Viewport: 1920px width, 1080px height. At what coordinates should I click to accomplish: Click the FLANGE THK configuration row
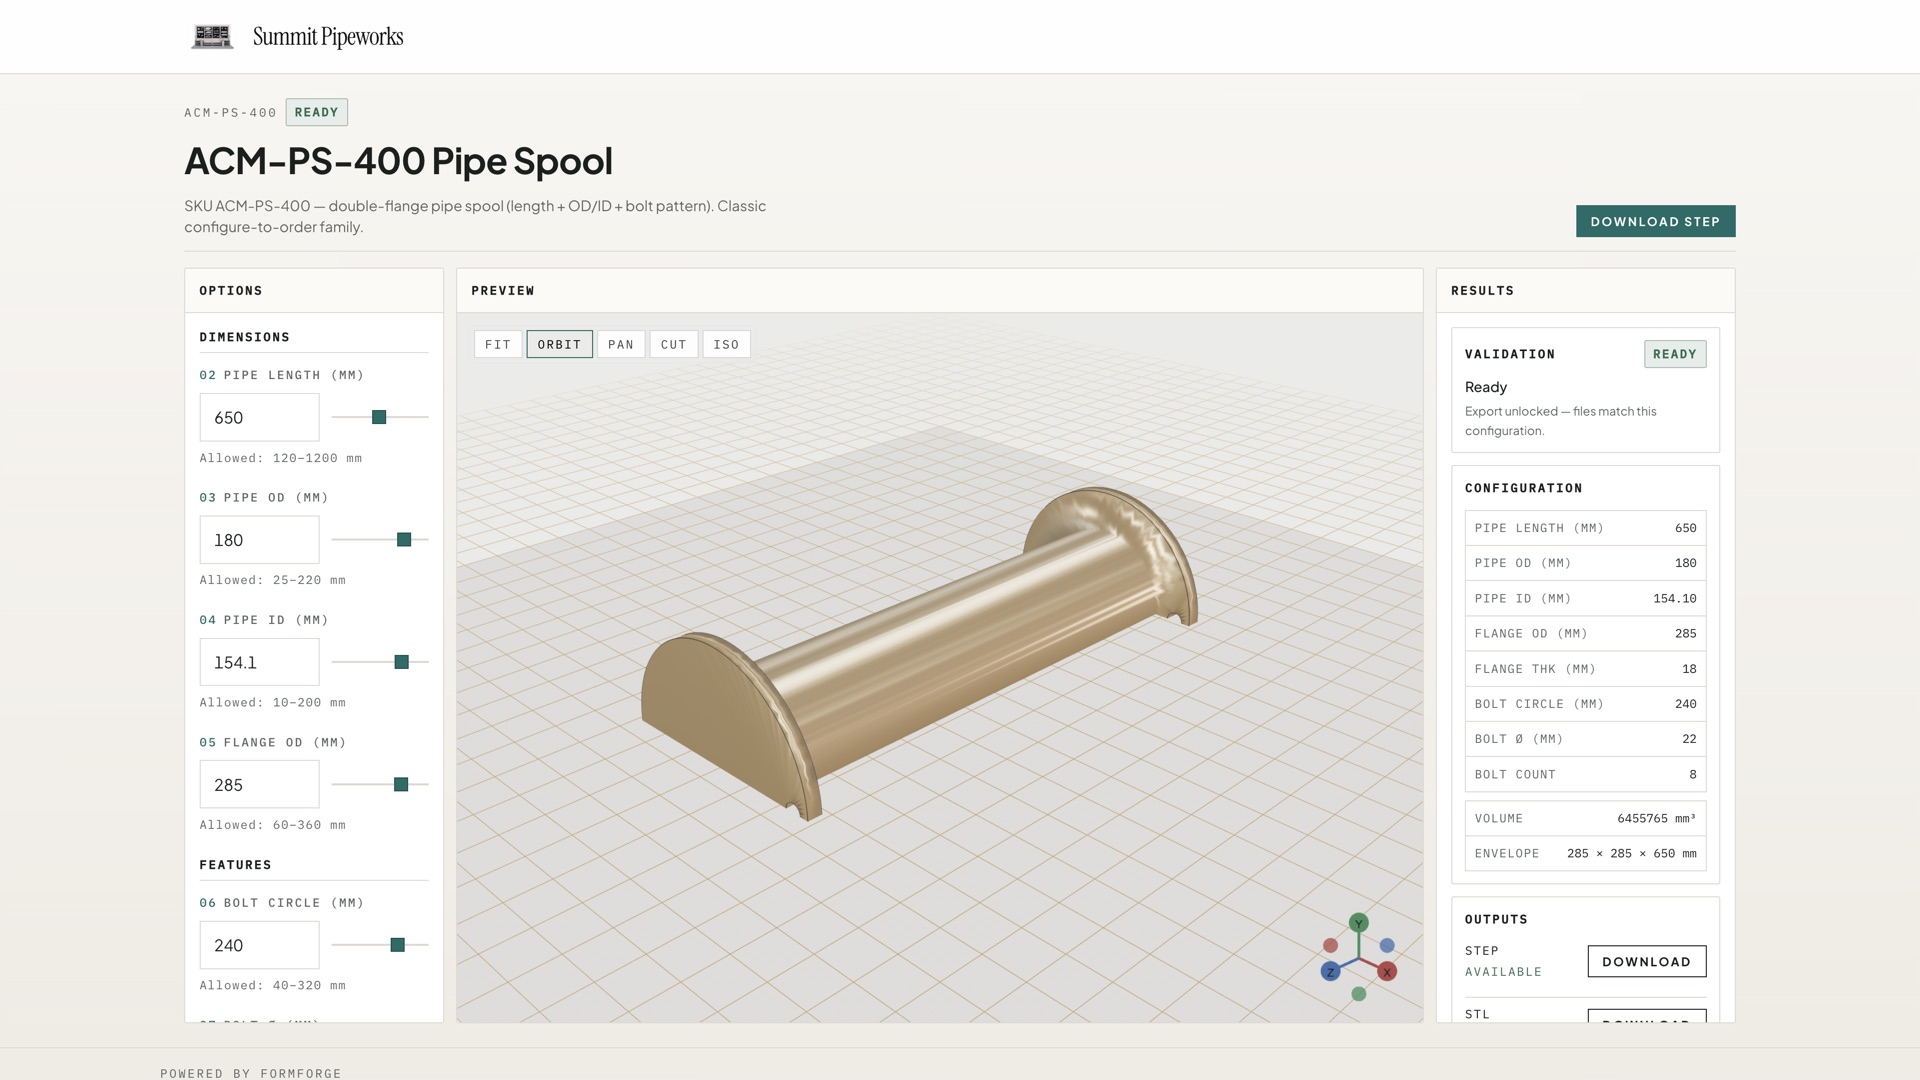click(1585, 669)
